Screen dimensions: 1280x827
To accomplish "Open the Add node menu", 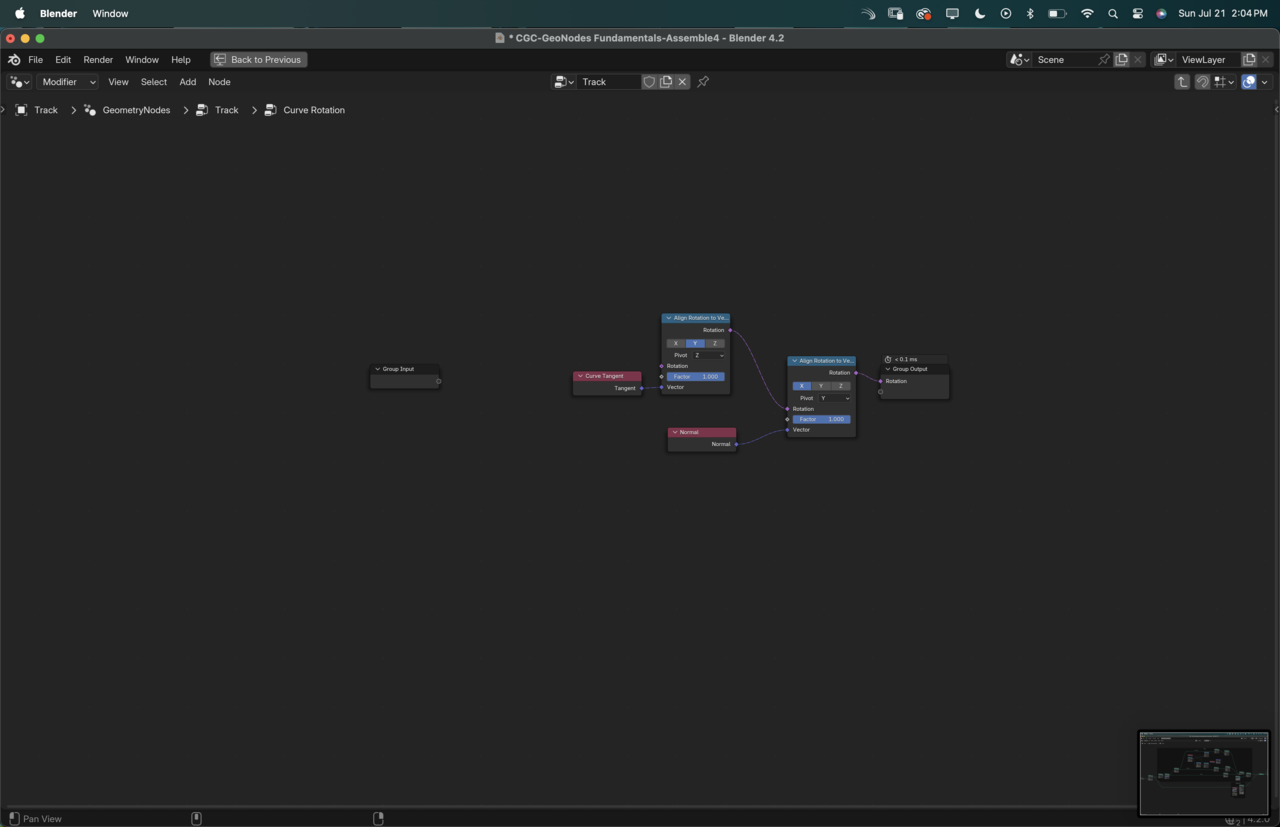I will pos(188,82).
